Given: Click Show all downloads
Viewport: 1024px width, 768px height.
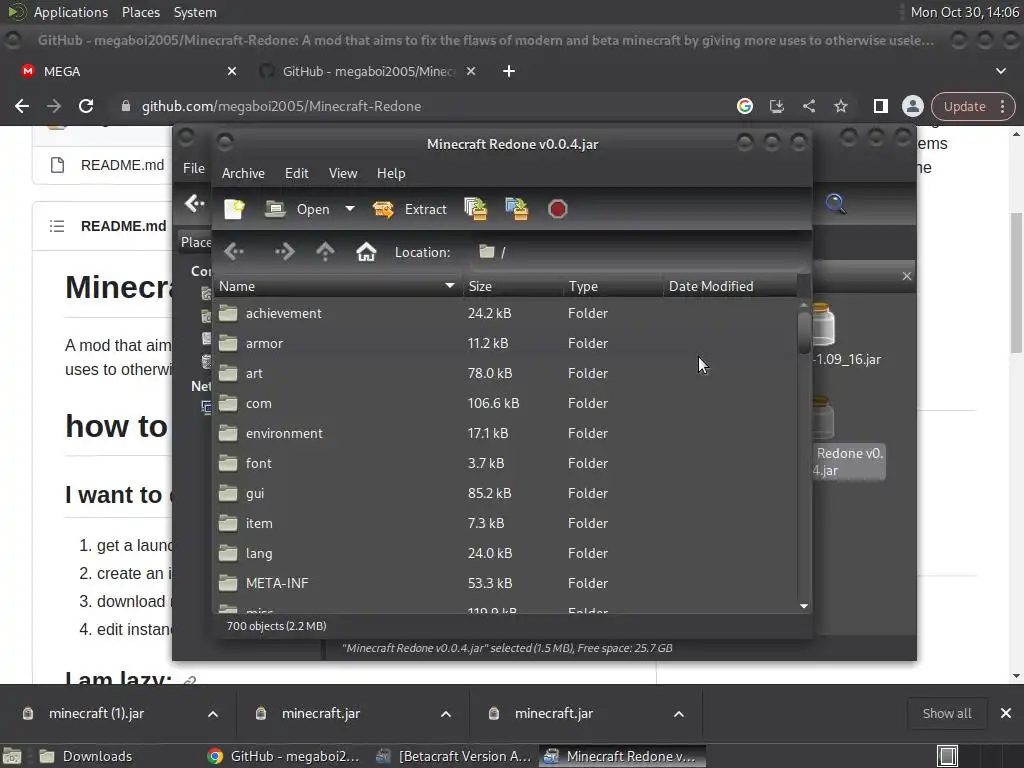Looking at the screenshot, I should [946, 713].
